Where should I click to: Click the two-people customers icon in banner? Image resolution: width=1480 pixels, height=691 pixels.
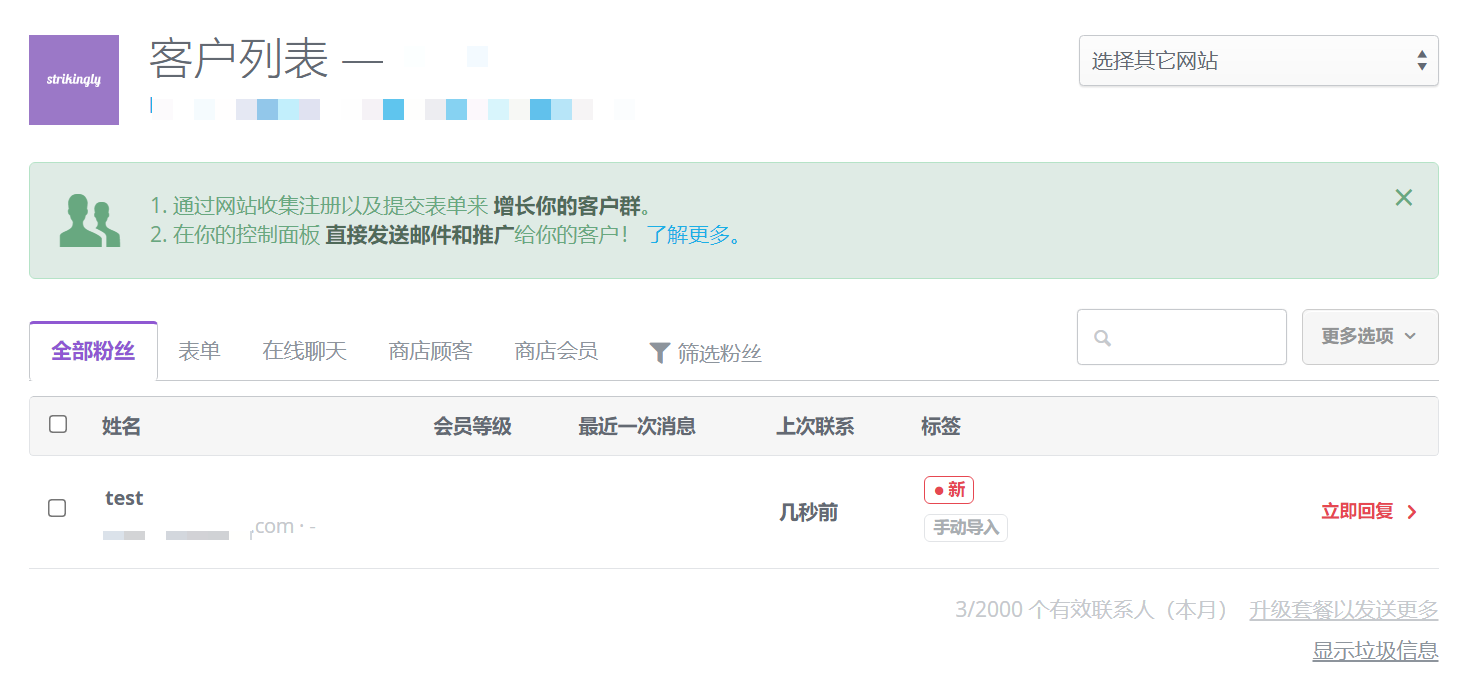[89, 221]
